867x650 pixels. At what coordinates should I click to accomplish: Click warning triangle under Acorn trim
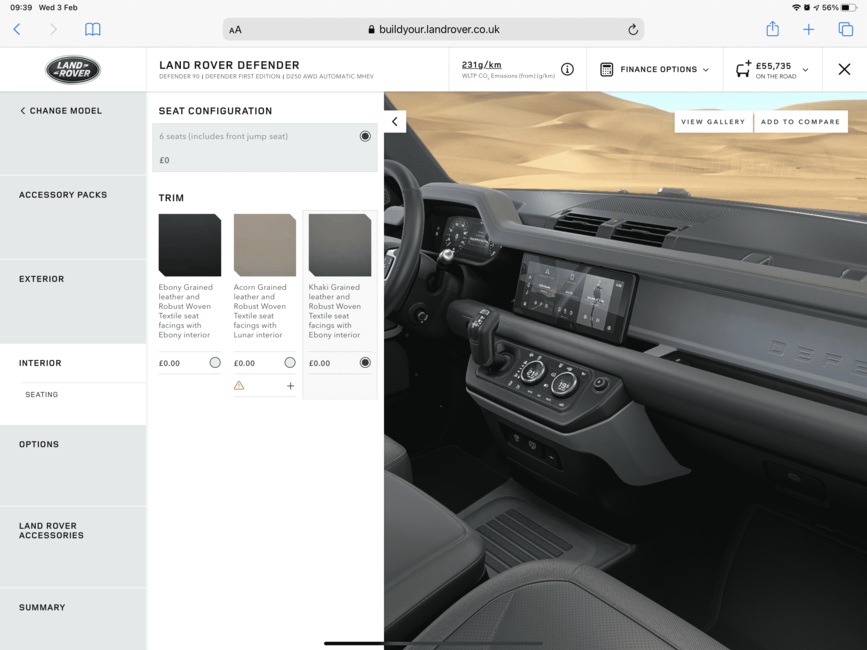(239, 385)
